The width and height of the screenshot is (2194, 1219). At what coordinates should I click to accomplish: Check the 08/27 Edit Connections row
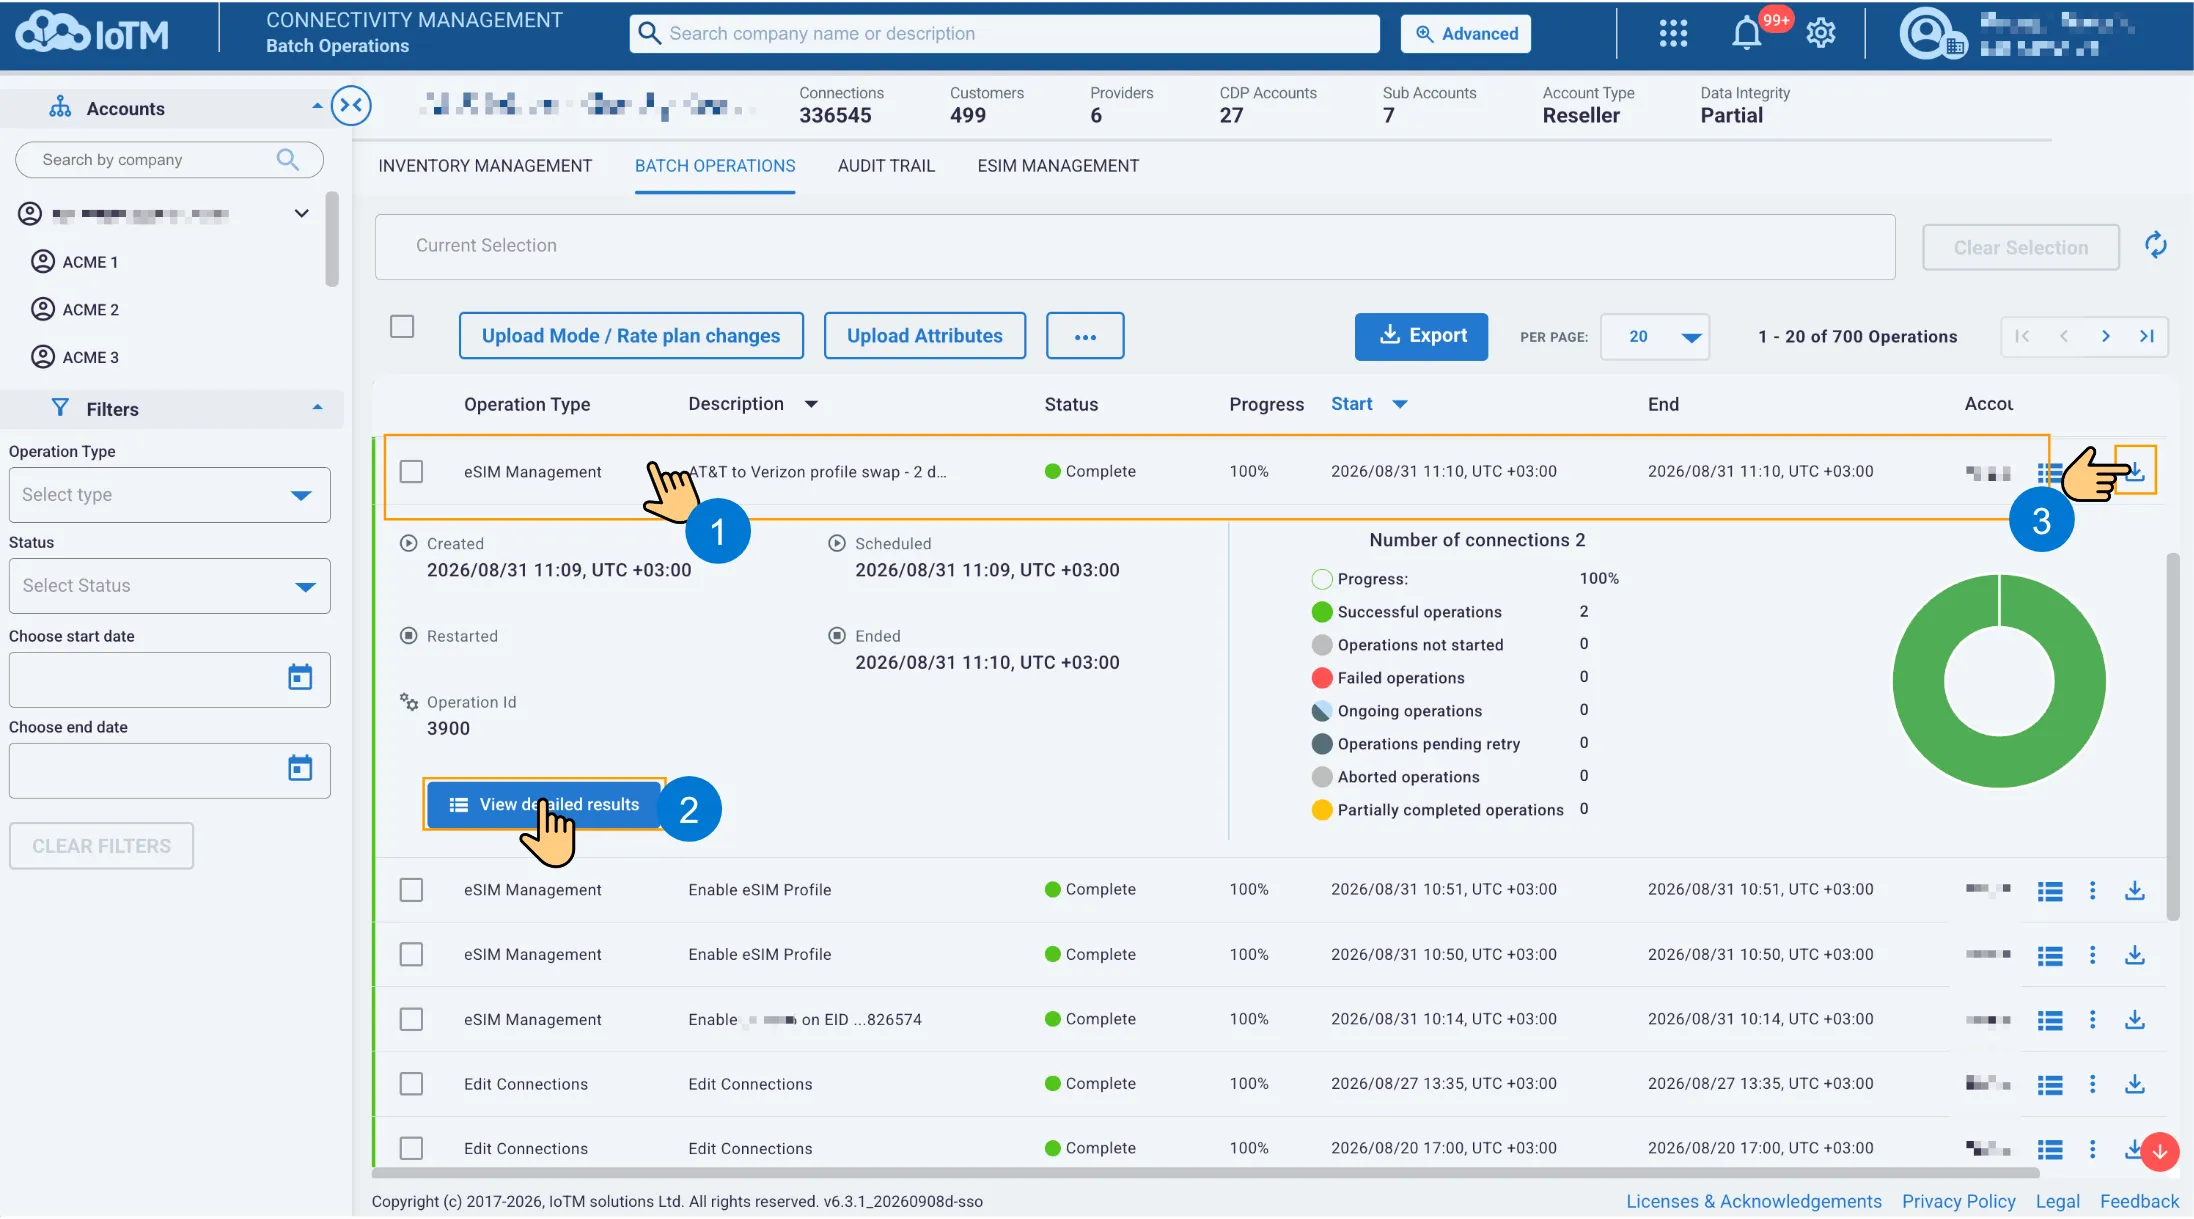click(411, 1084)
